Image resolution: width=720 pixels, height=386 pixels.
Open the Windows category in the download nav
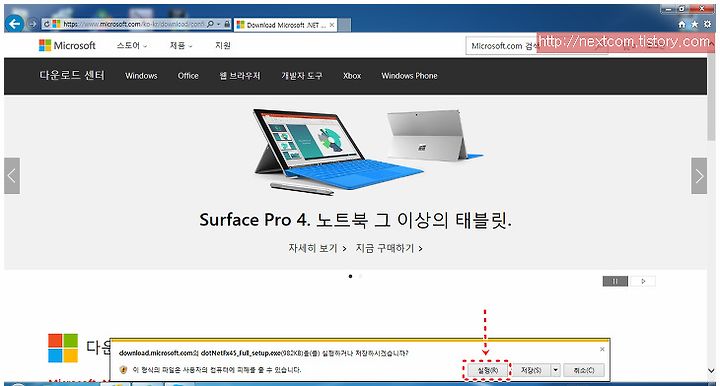tap(141, 76)
